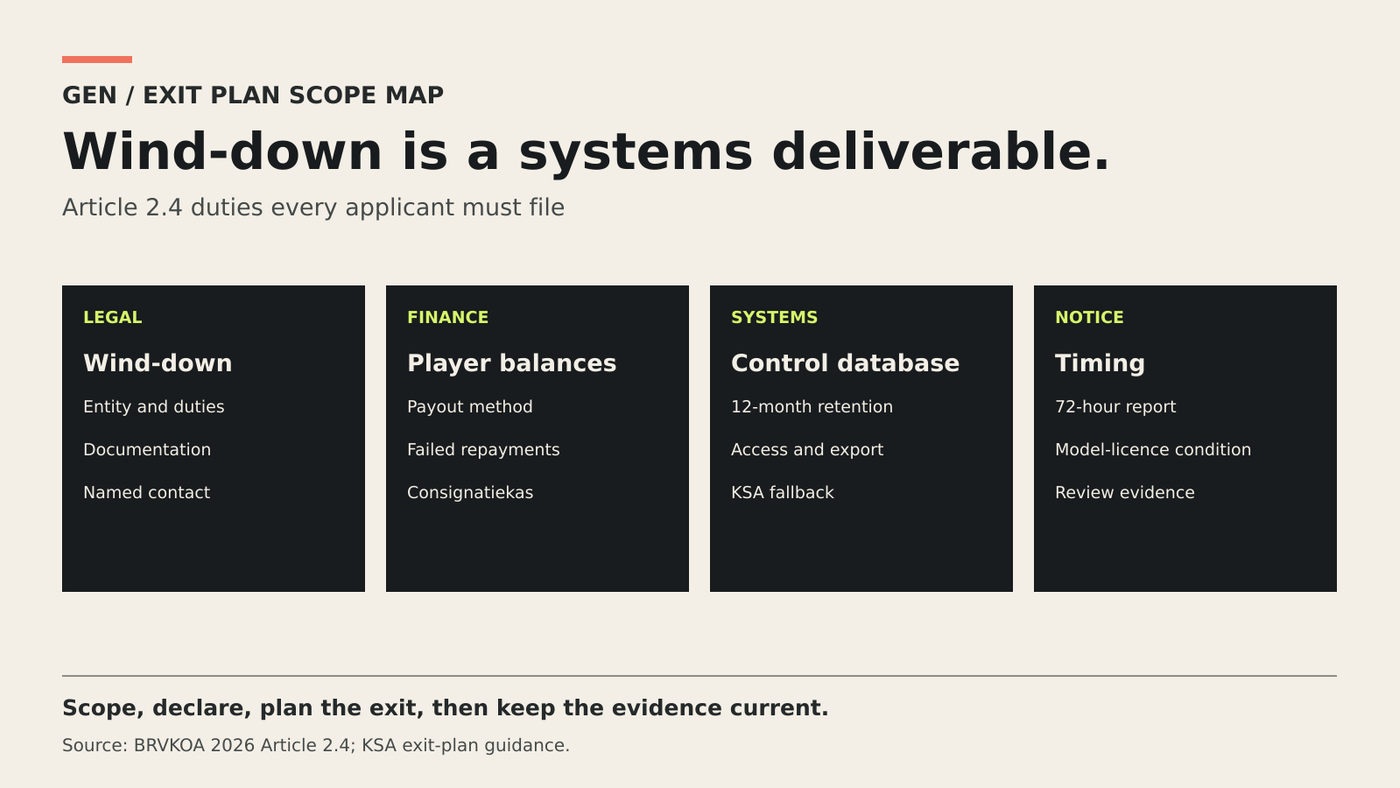Click the 'GEN / EXIT PLAN SCOPE MAP' header
The height and width of the screenshot is (788, 1400).
[253, 95]
